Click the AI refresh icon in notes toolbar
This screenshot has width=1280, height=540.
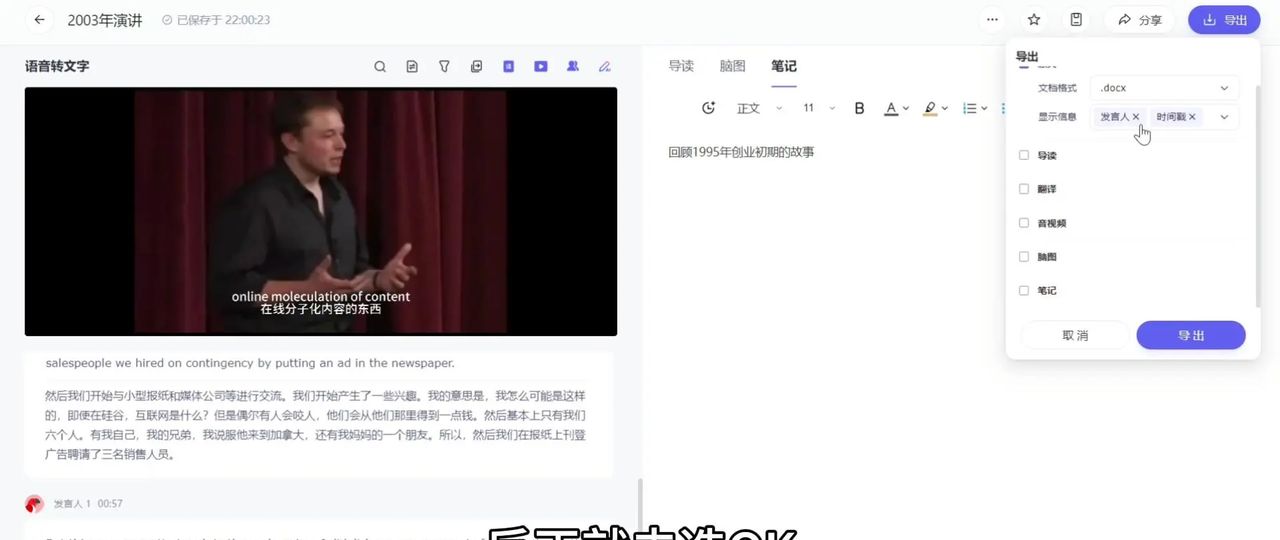(x=709, y=108)
